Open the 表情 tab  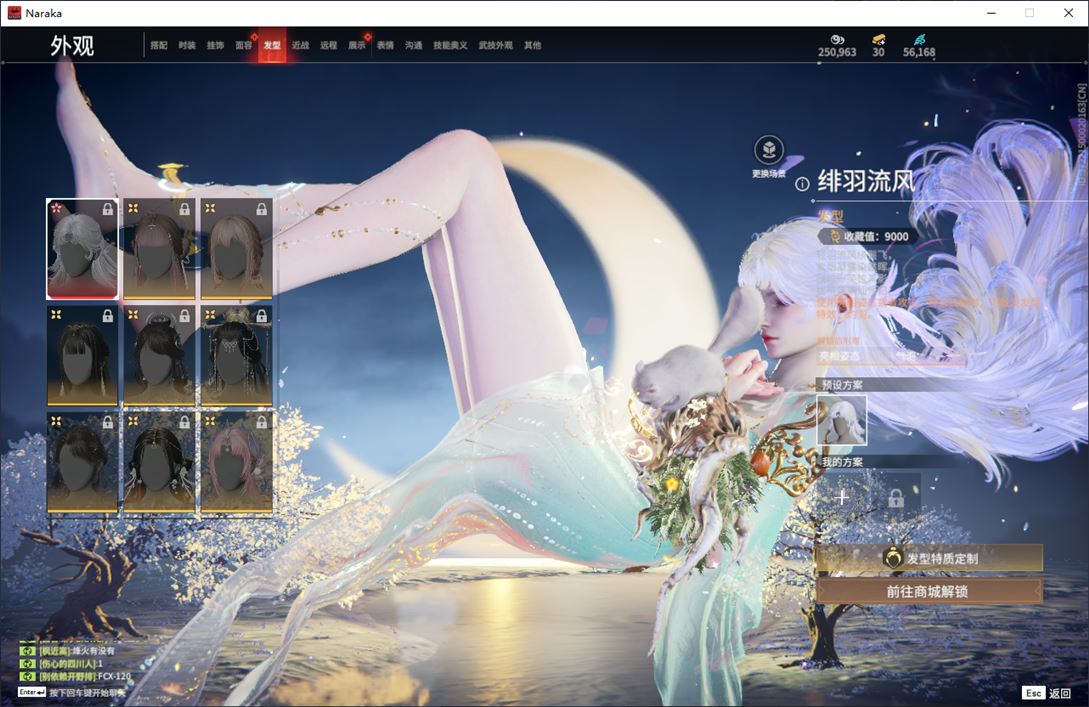point(385,45)
